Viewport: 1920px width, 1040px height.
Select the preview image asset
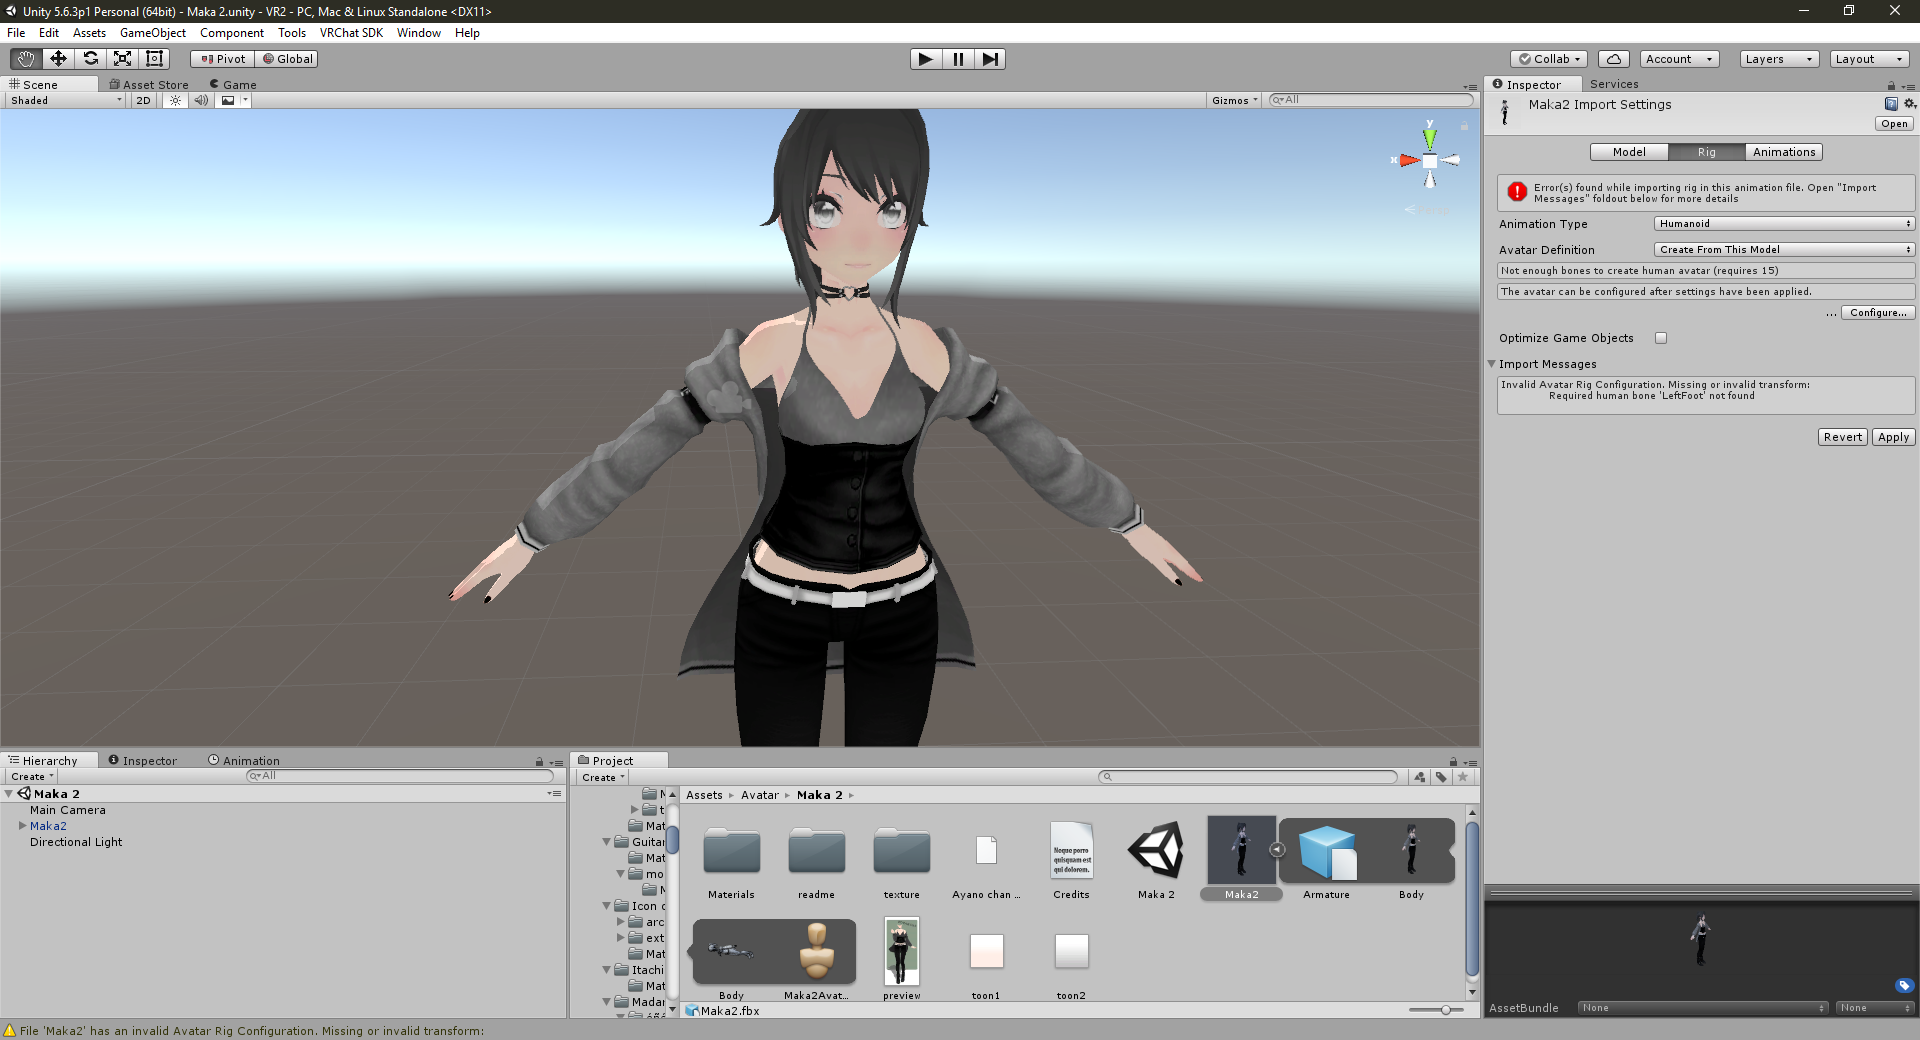click(902, 960)
